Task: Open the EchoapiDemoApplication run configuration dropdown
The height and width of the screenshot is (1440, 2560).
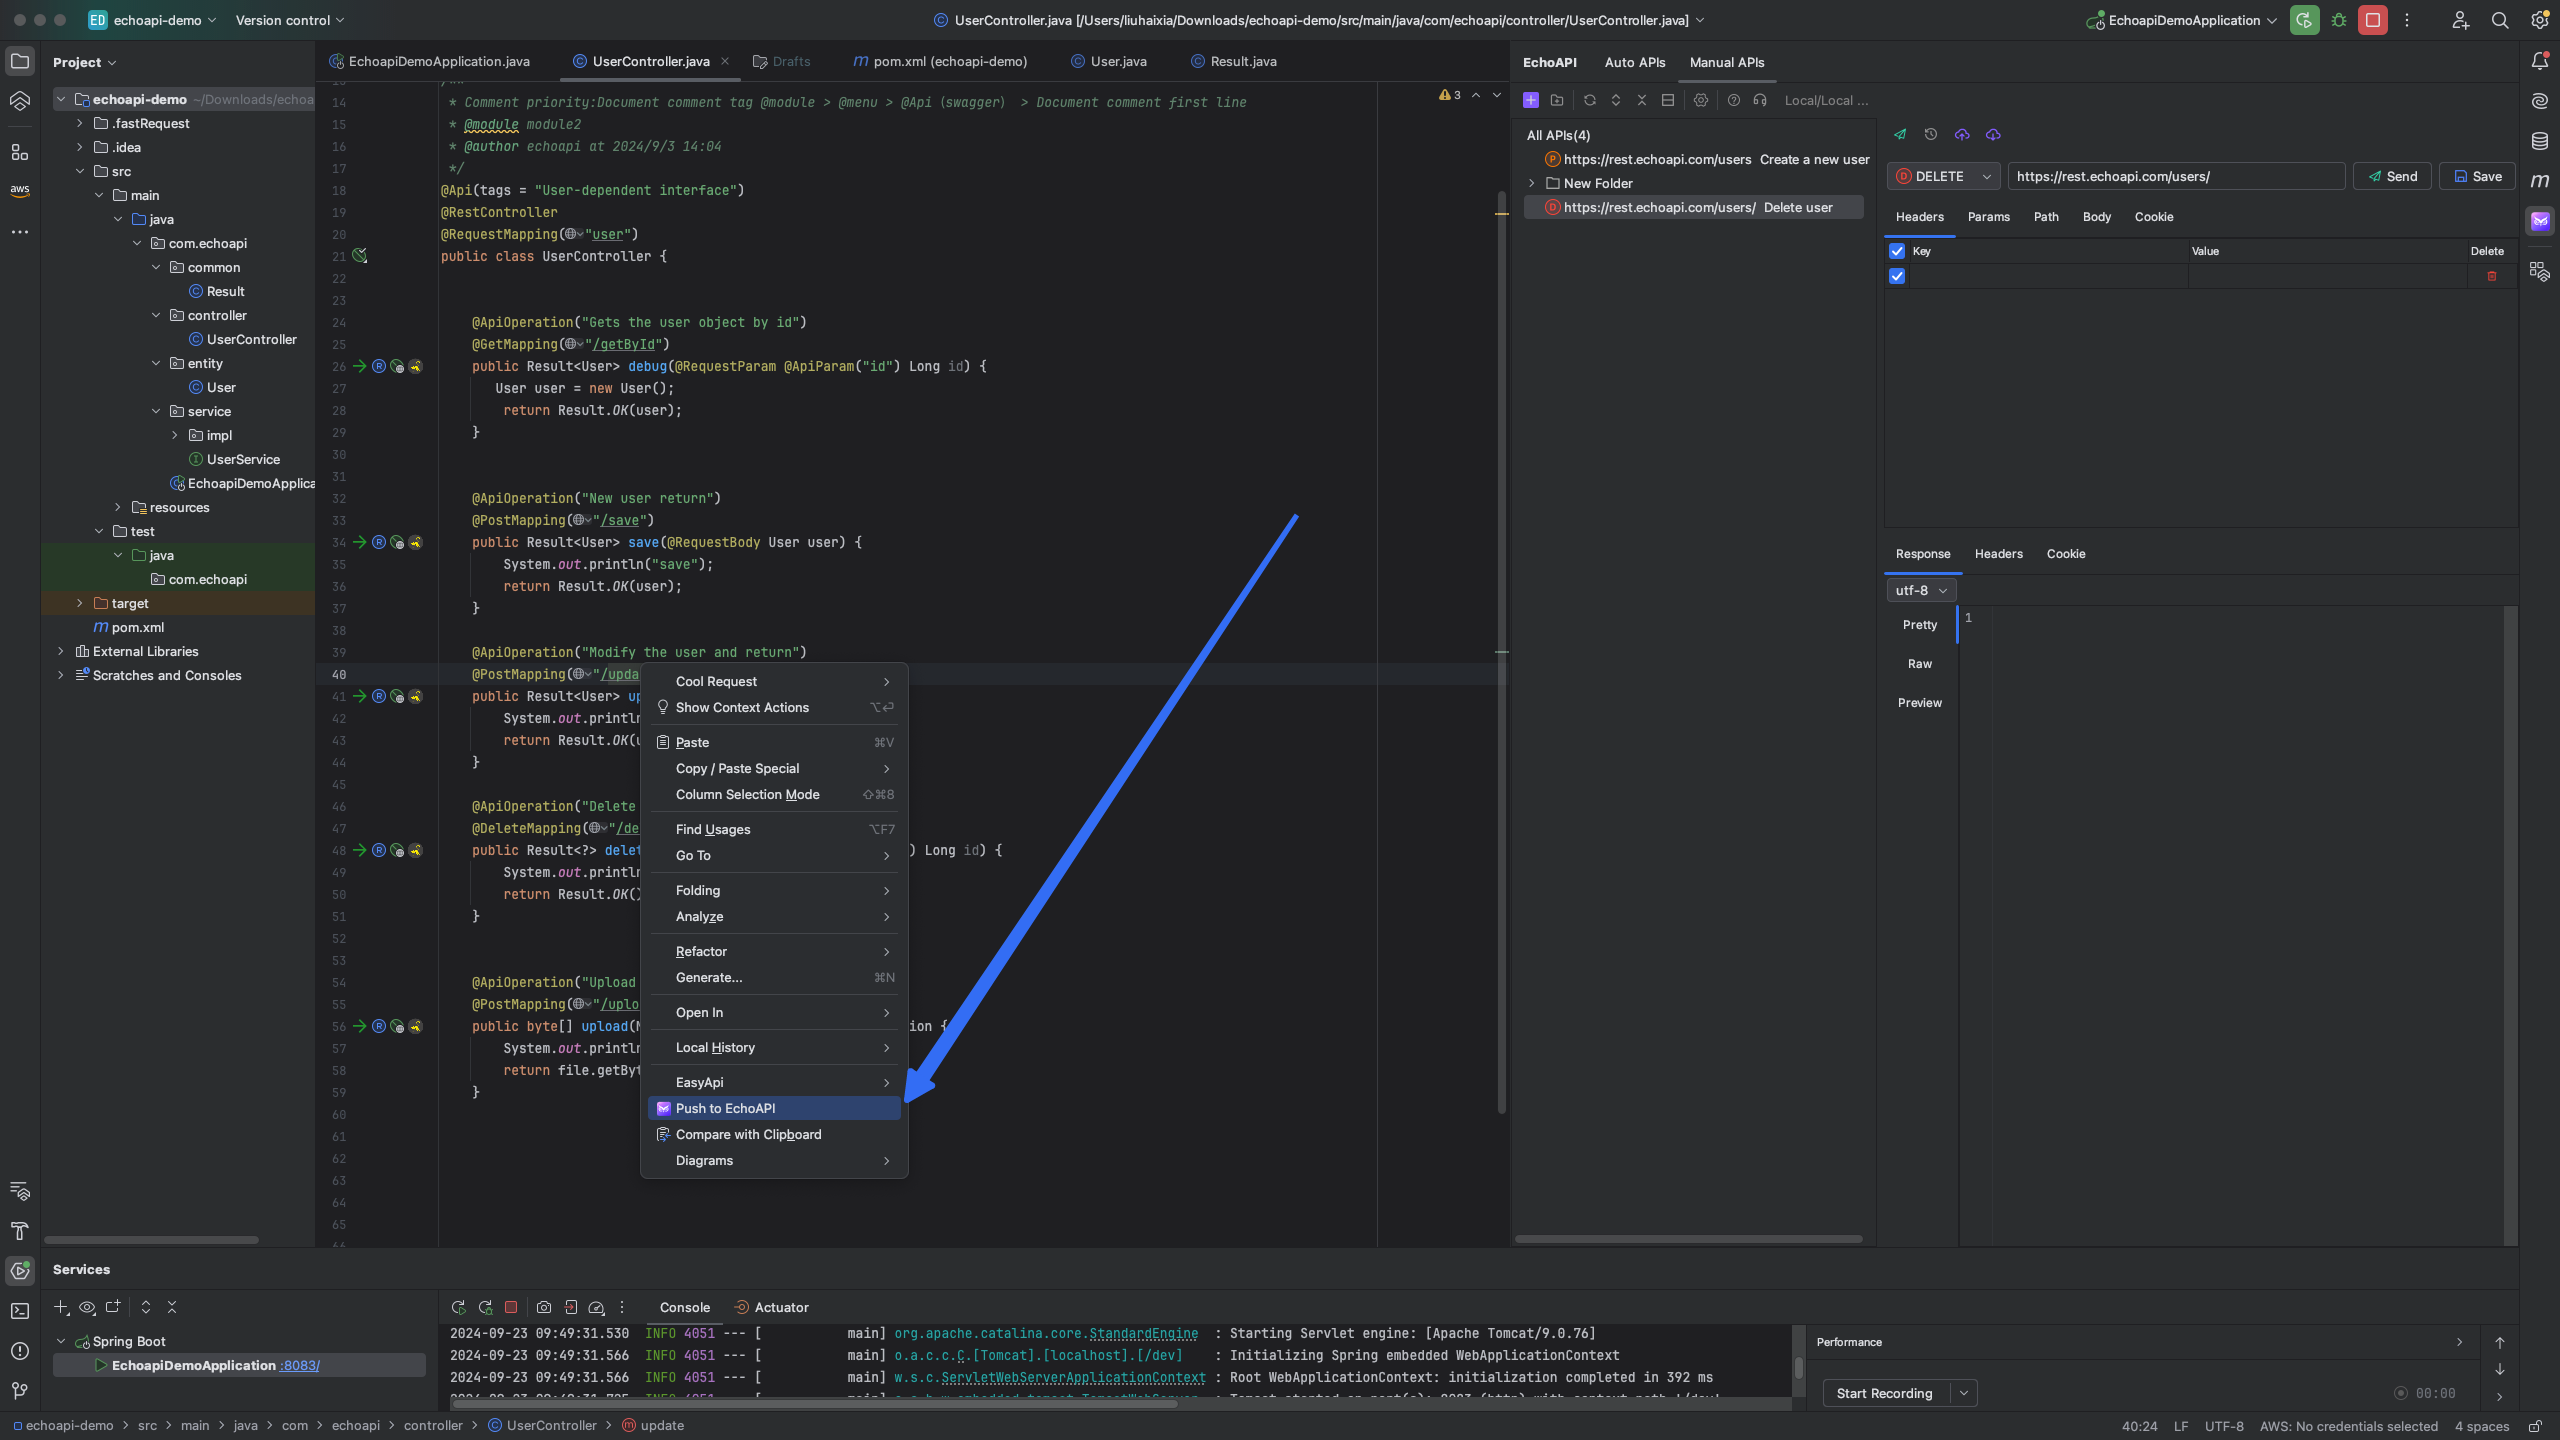Action: (x=2182, y=20)
